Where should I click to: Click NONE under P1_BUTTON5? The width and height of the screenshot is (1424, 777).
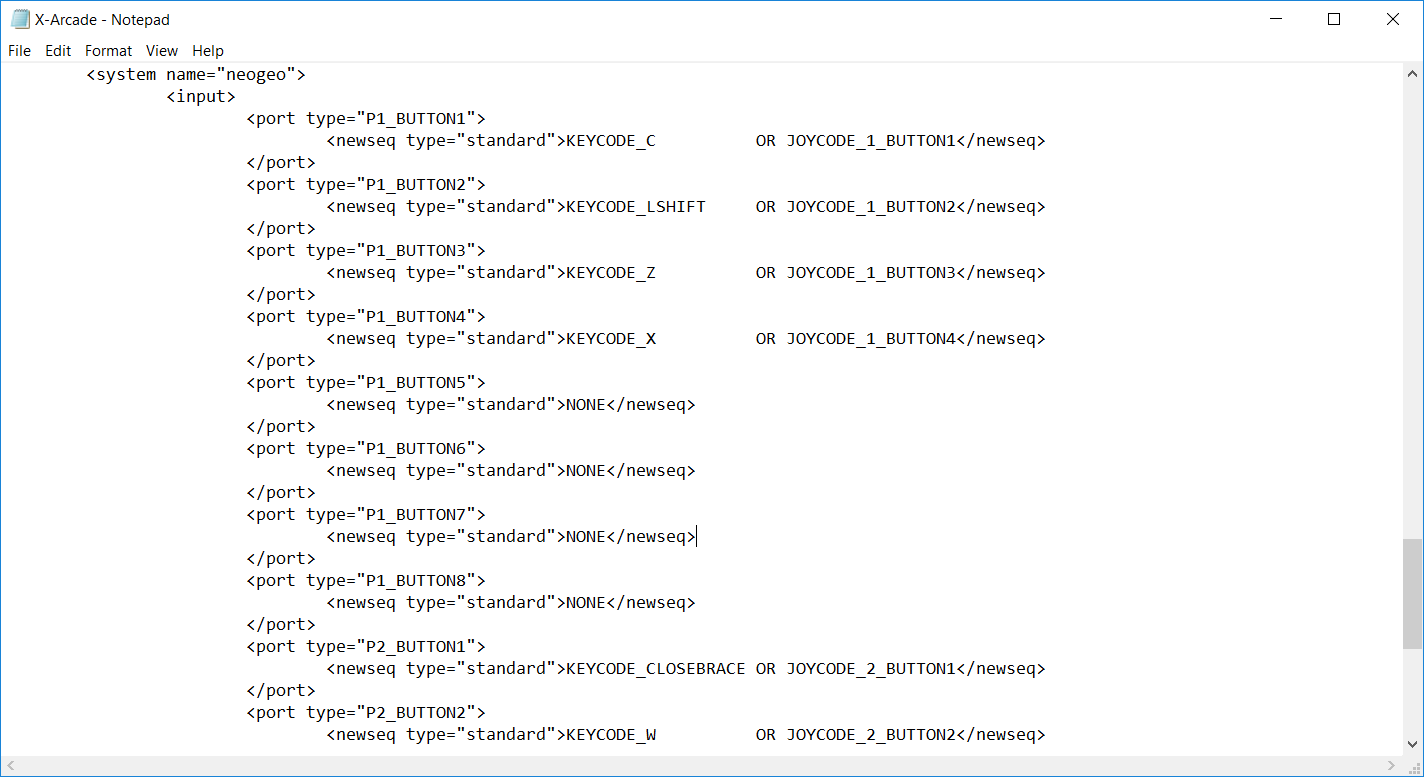point(586,404)
